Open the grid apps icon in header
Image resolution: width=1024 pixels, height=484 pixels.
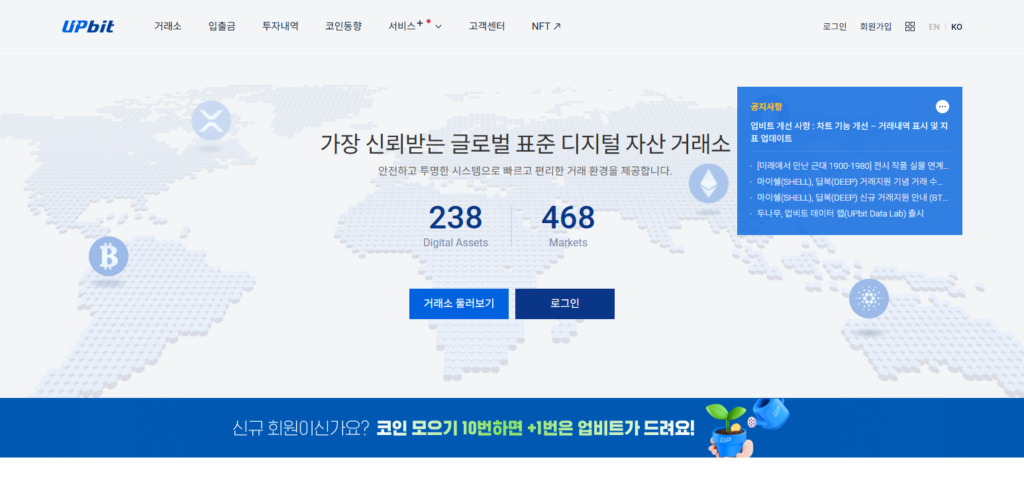[x=910, y=27]
